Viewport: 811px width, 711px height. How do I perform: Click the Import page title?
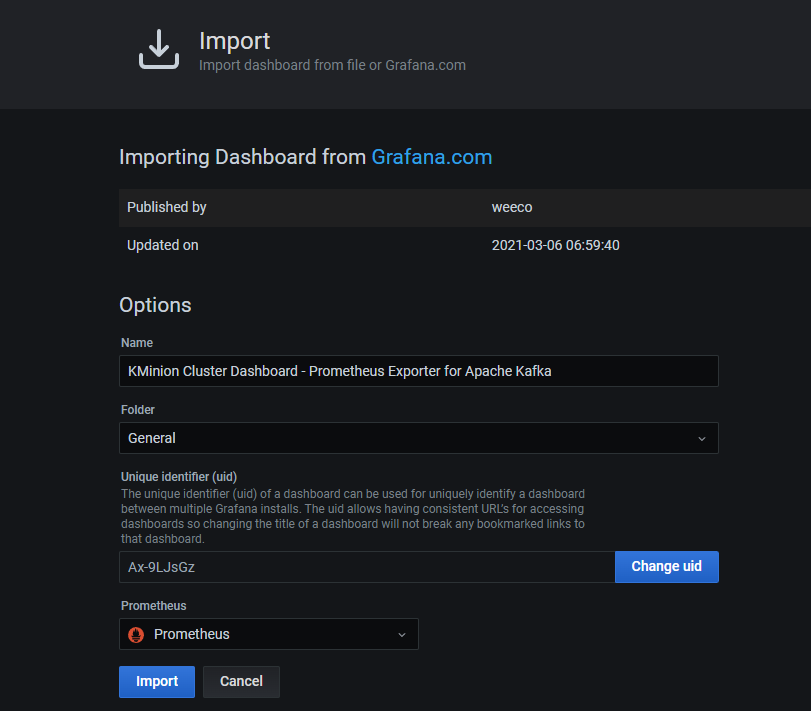coord(234,41)
